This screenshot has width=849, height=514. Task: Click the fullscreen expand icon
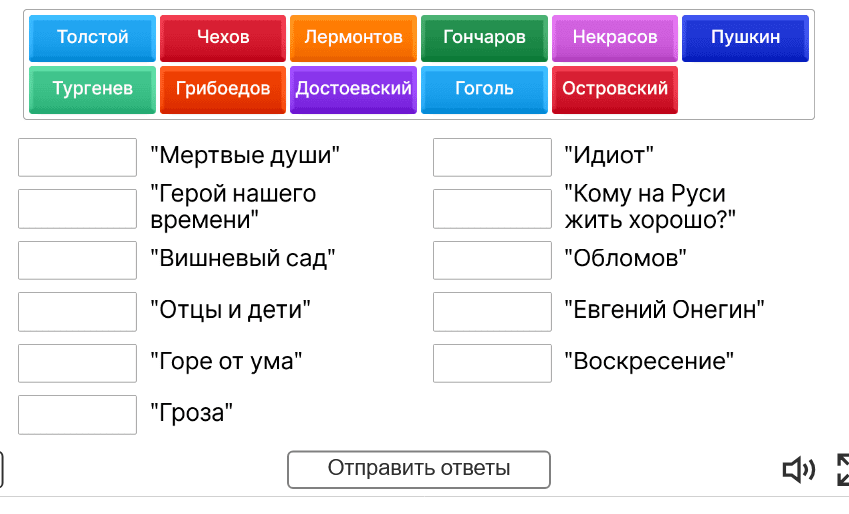point(842,469)
